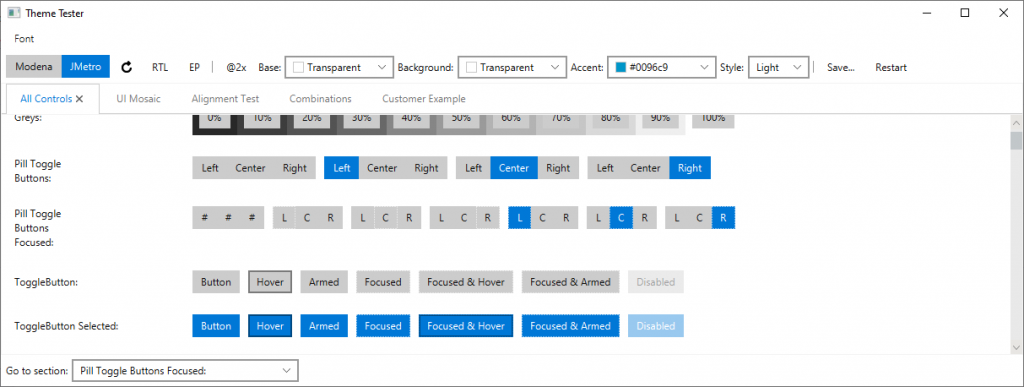Expand the Style Light dropdown

[778, 67]
